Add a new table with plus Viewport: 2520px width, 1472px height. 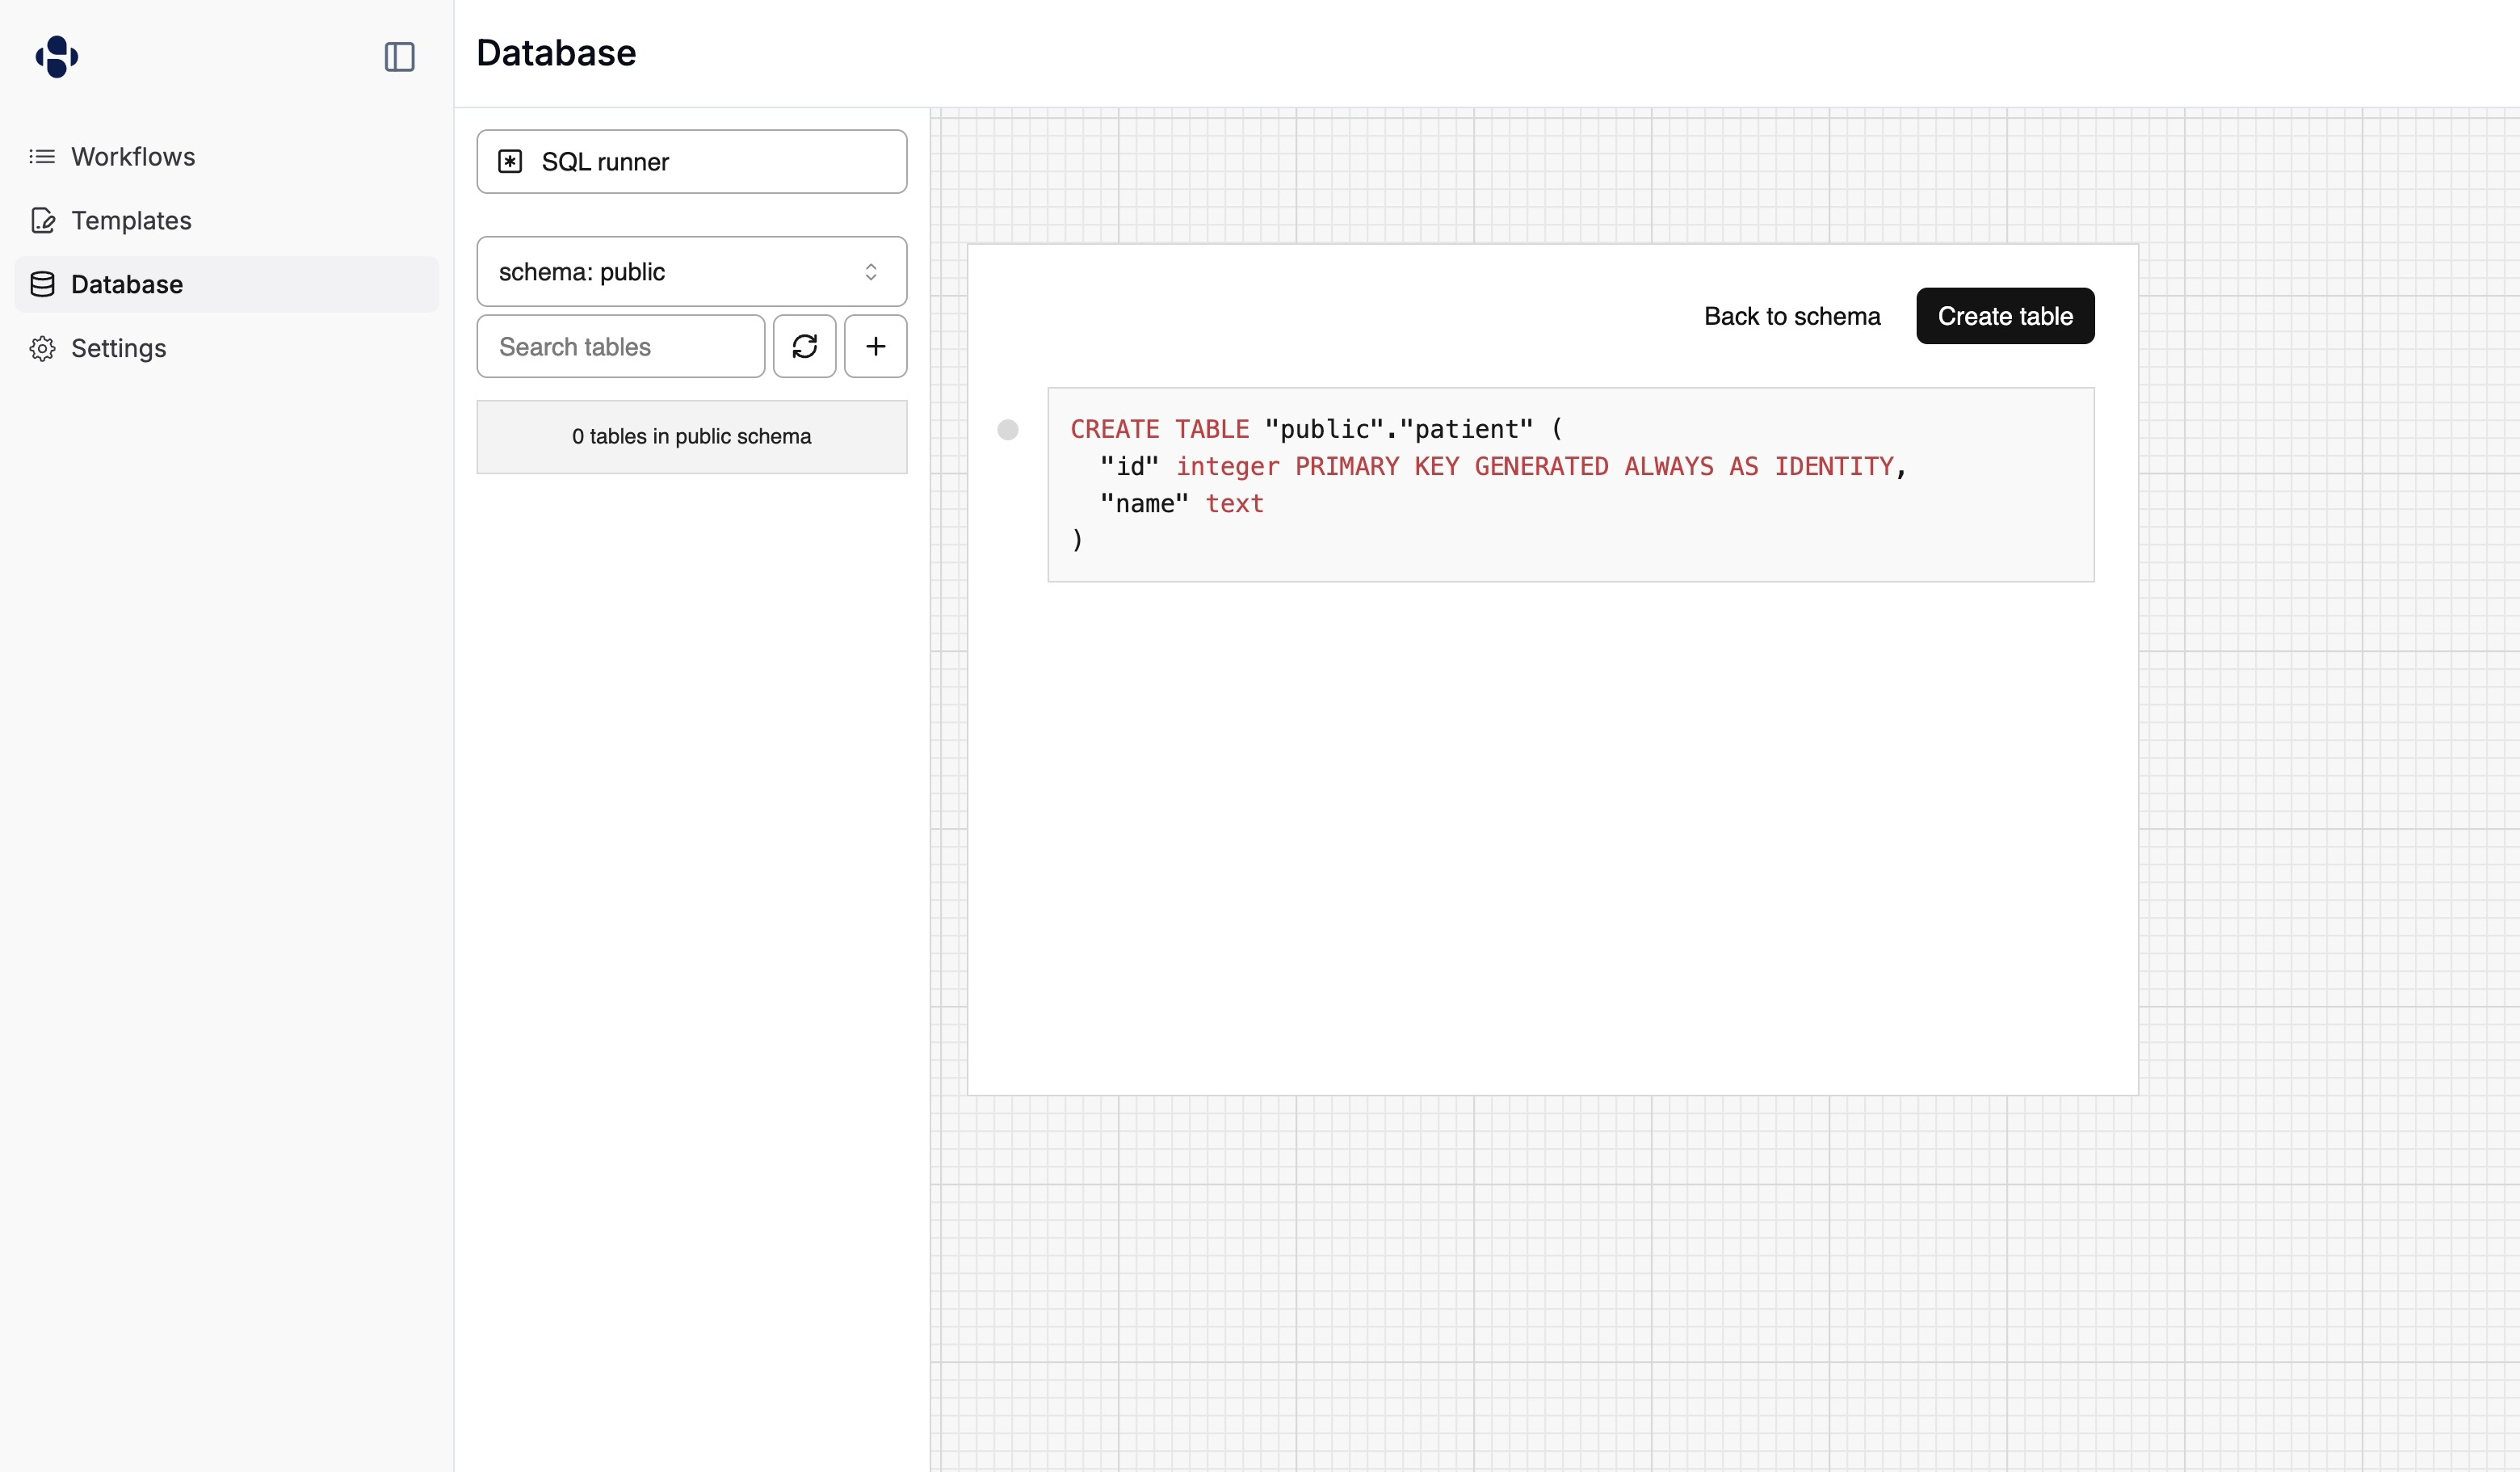875,347
